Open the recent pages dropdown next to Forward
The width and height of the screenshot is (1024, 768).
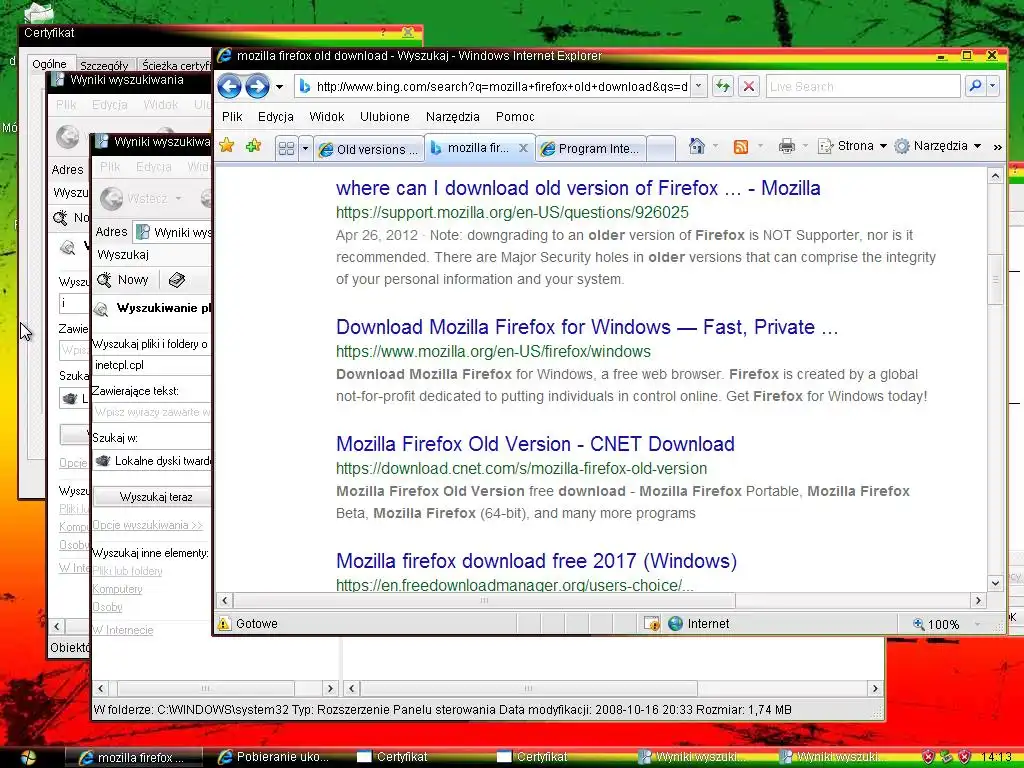click(280, 86)
